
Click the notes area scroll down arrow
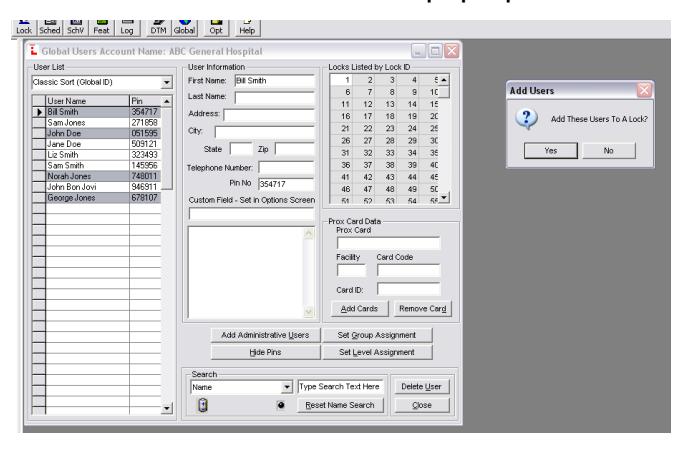308,311
